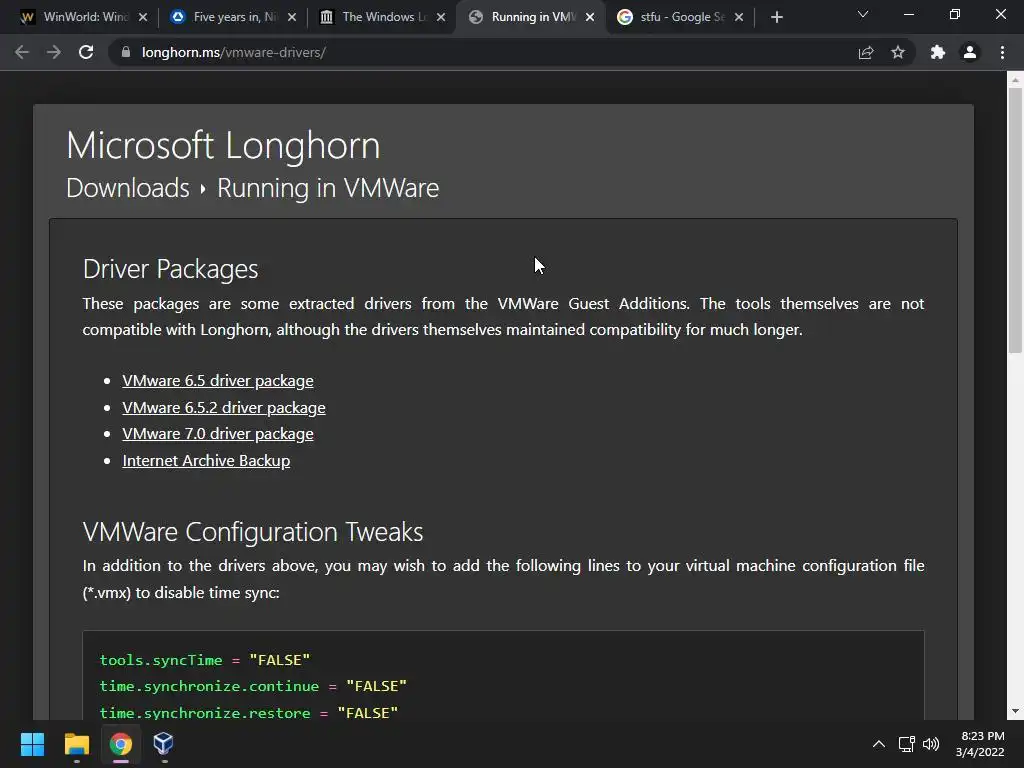Bookmark this page with the star icon
The height and width of the screenshot is (768, 1024).
tap(898, 52)
